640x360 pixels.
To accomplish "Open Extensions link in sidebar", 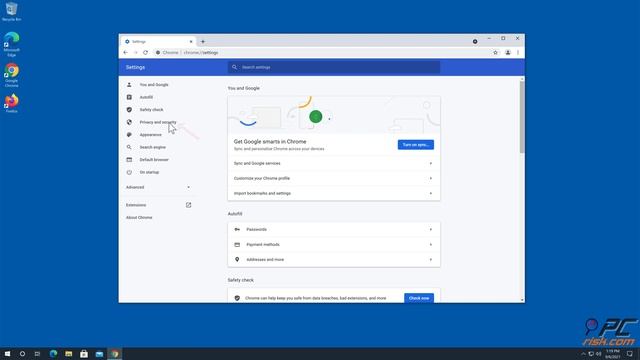I will [136, 205].
